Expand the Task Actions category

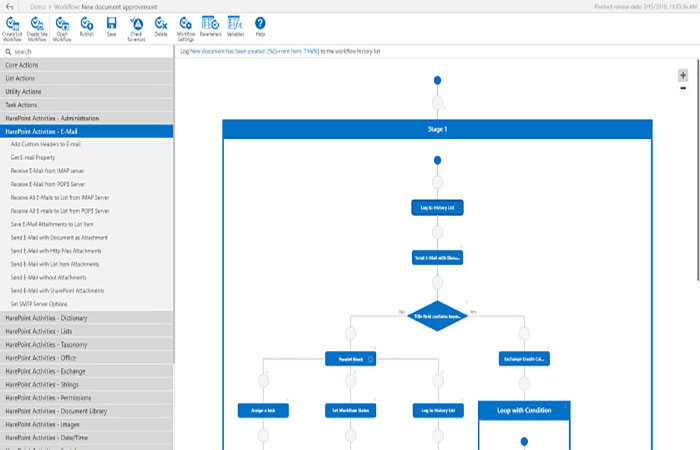[x=87, y=105]
